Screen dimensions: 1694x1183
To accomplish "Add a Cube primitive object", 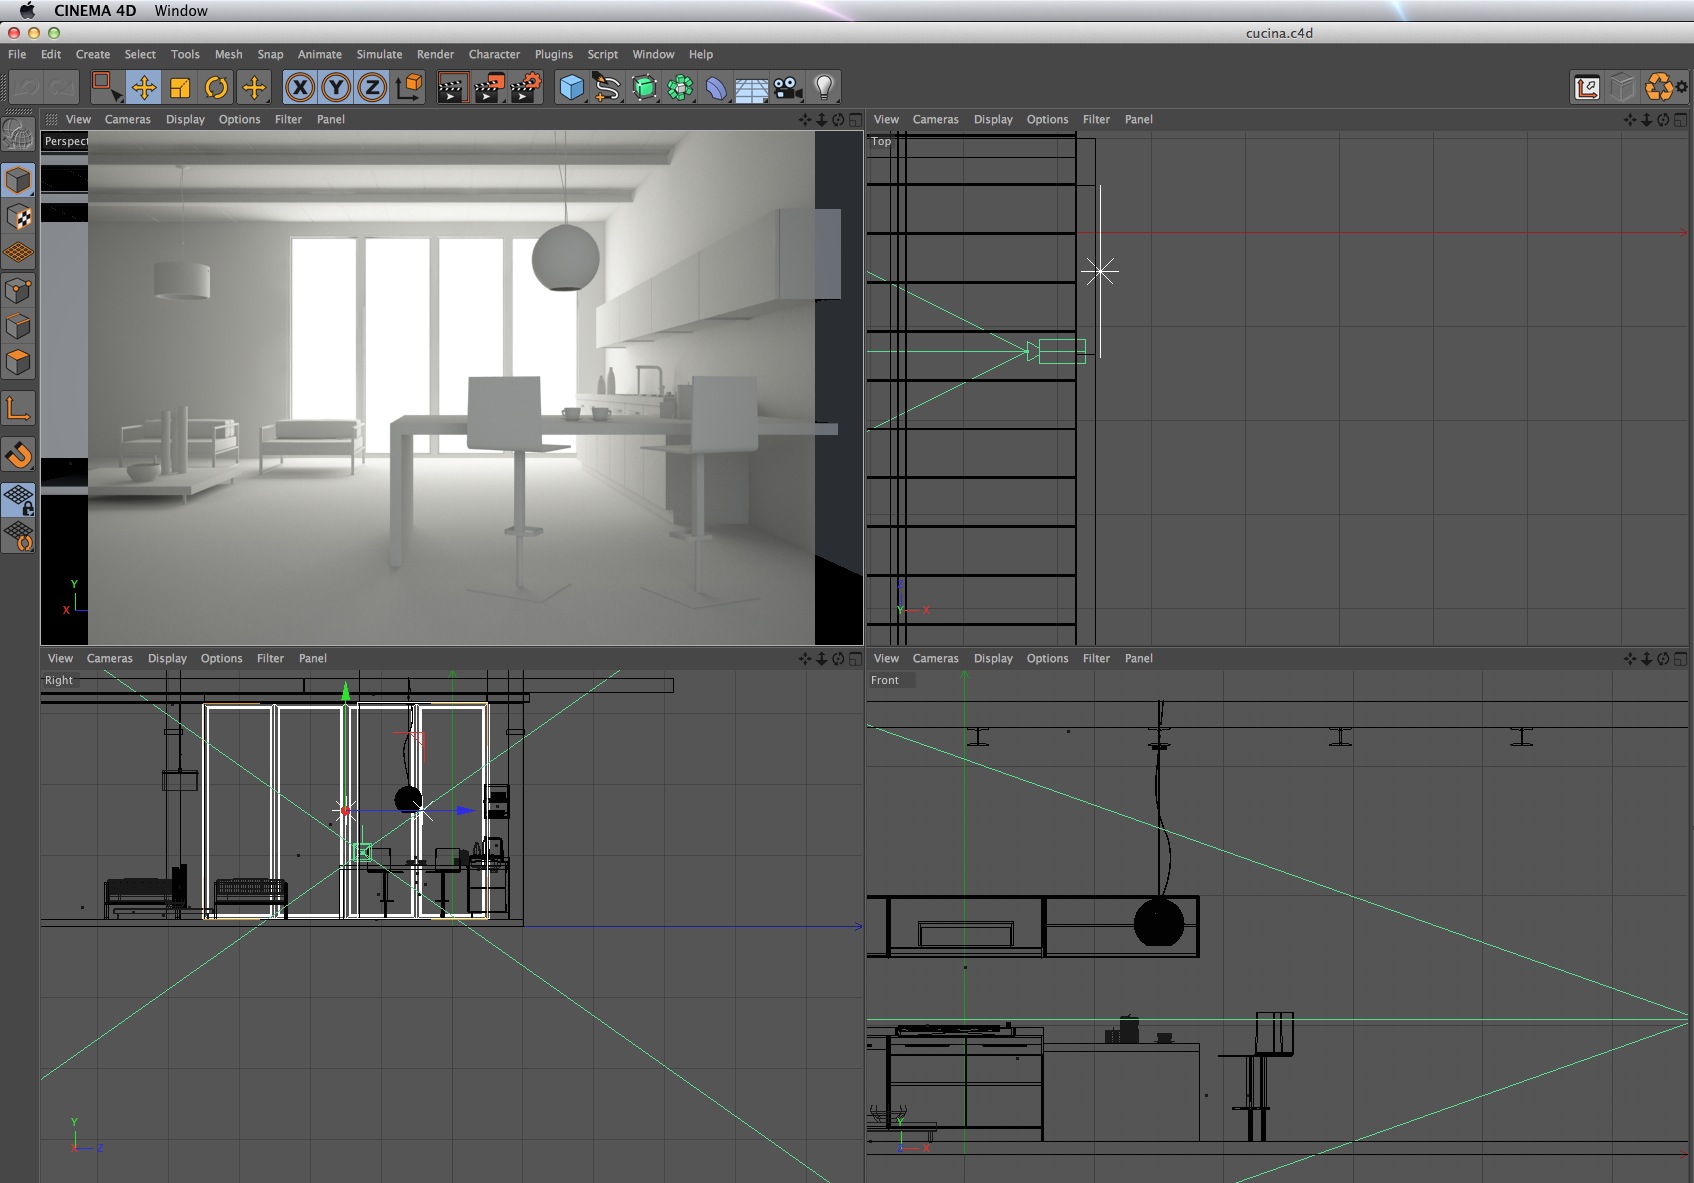I will [x=571, y=88].
